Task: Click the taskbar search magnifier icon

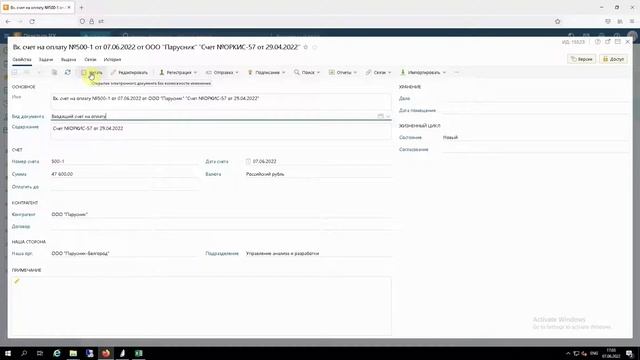Action: point(24,353)
